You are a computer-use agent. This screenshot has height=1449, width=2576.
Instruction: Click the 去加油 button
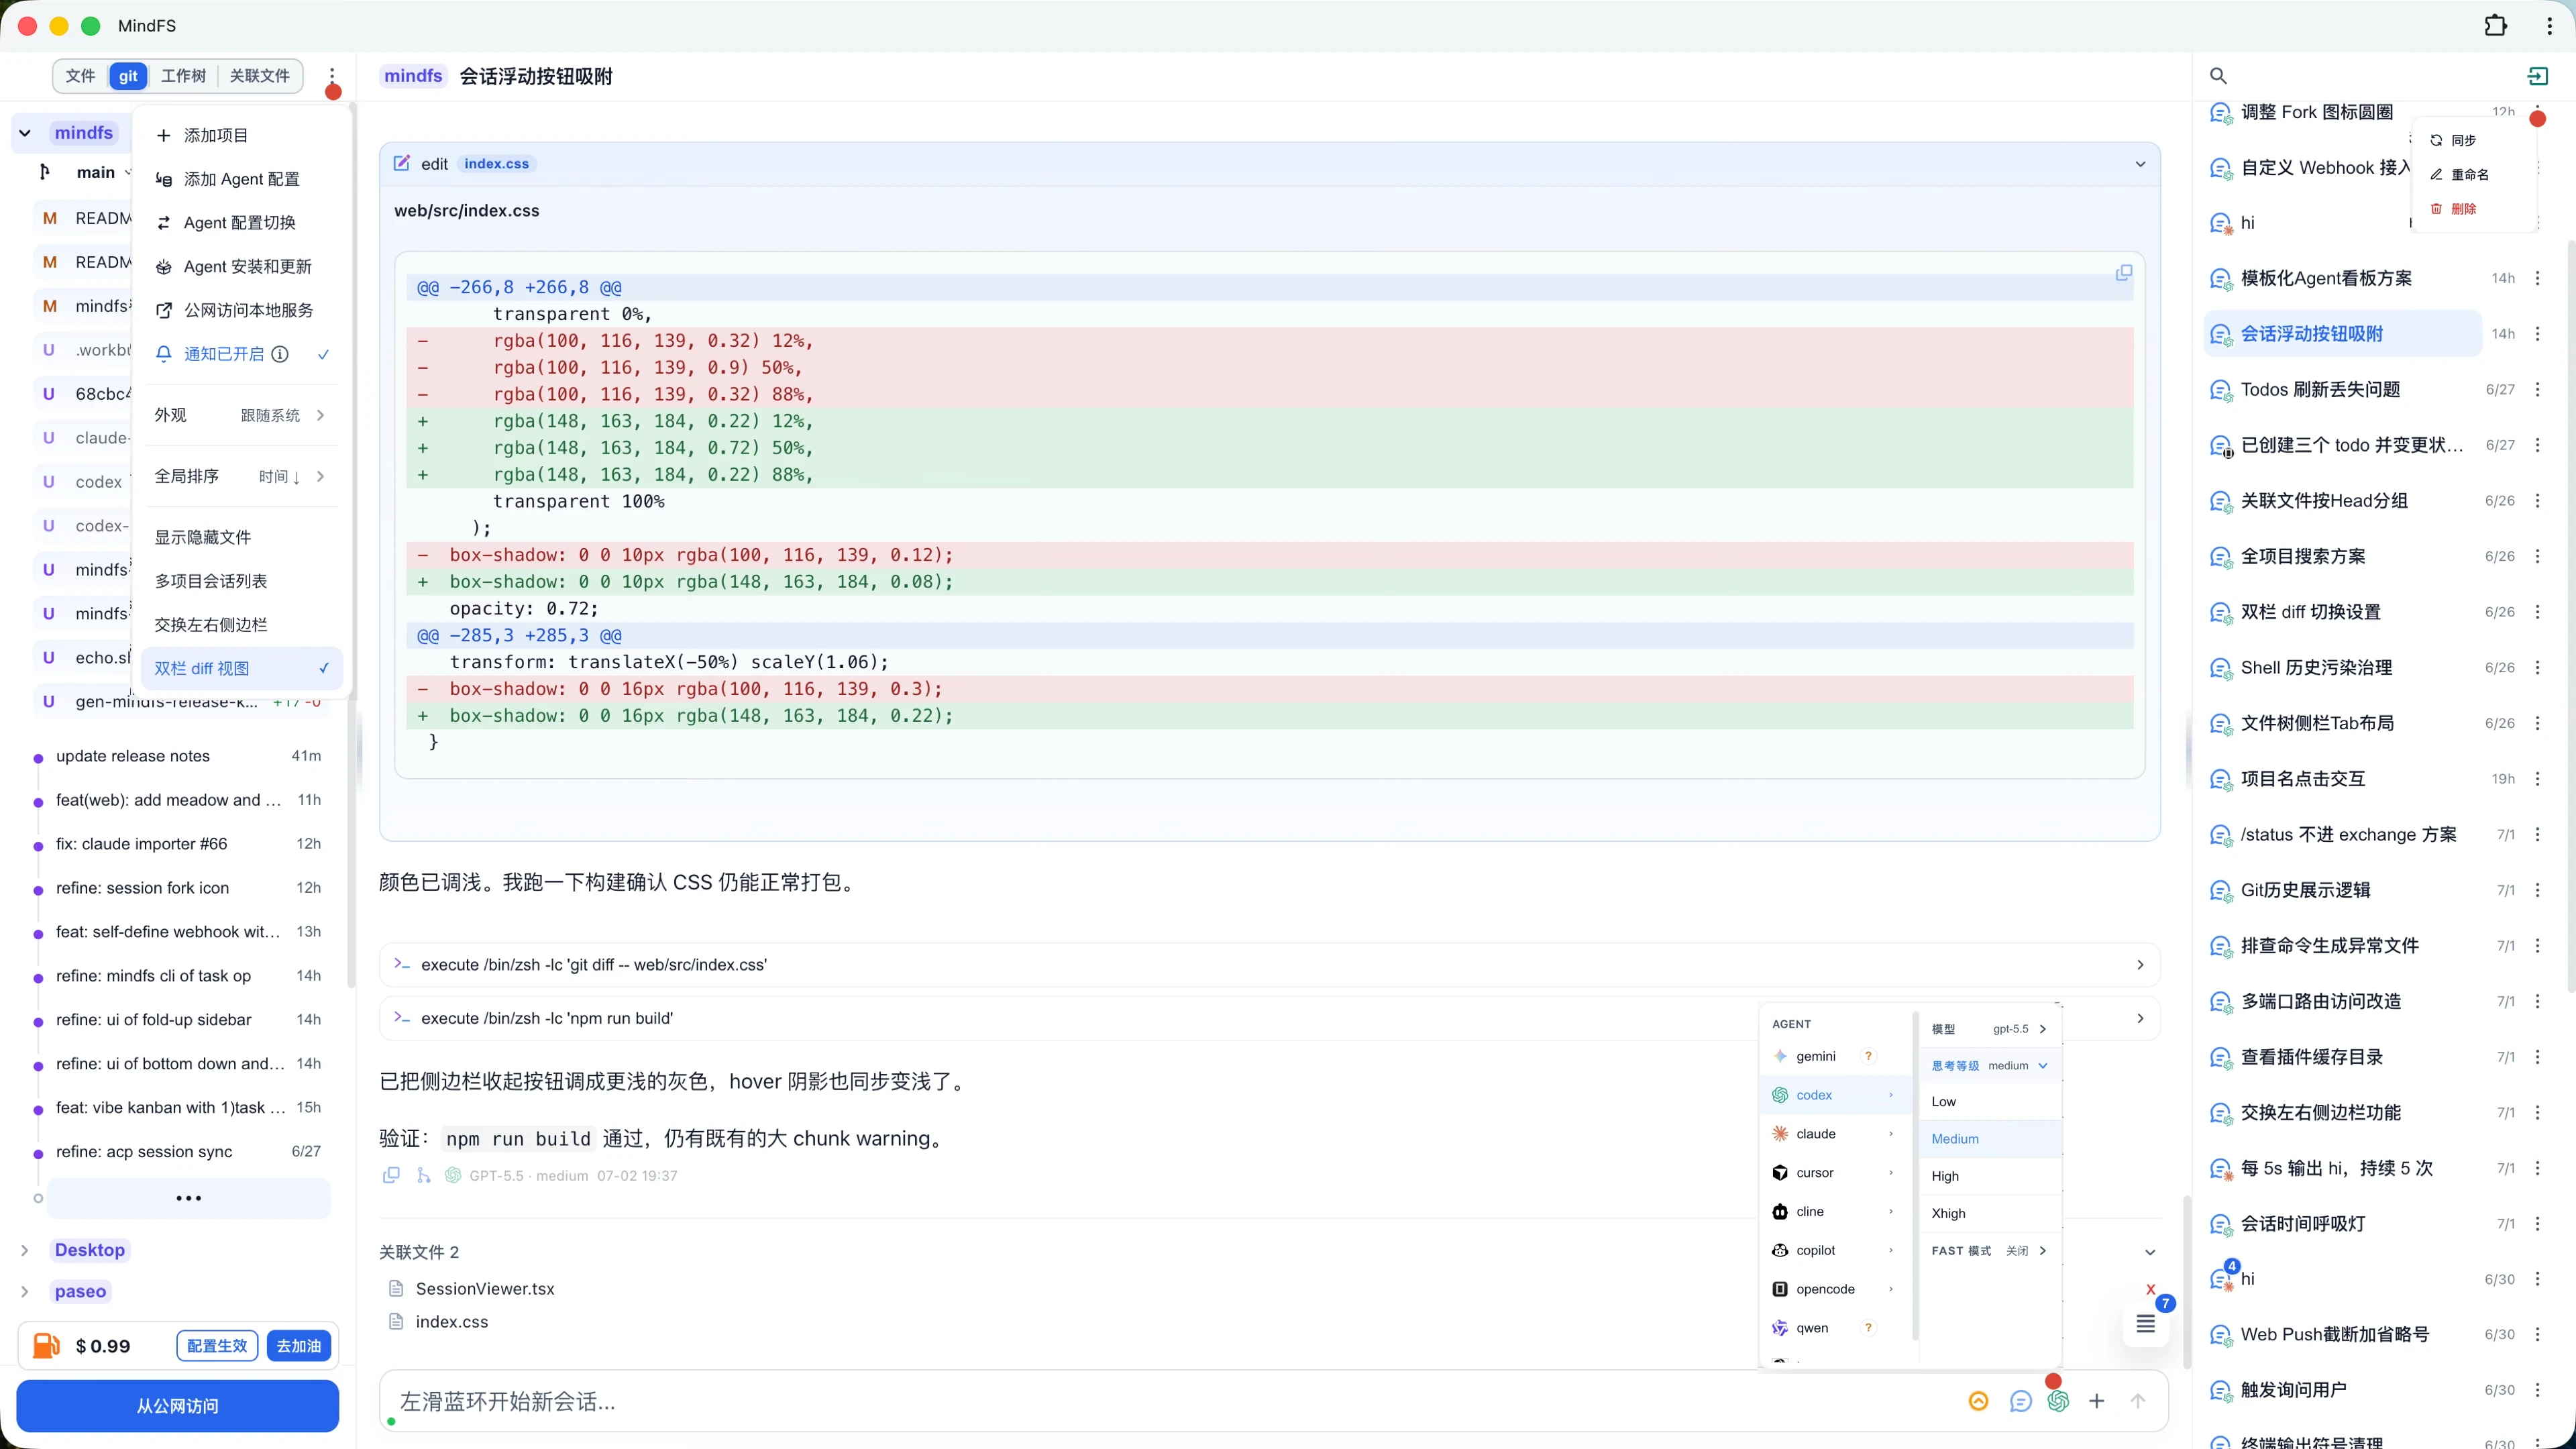(298, 1345)
